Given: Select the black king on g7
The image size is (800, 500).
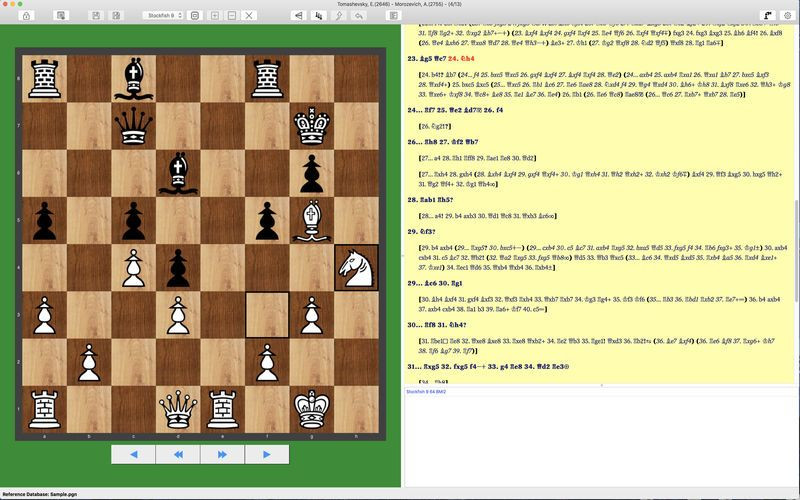Looking at the screenshot, I should 312,126.
